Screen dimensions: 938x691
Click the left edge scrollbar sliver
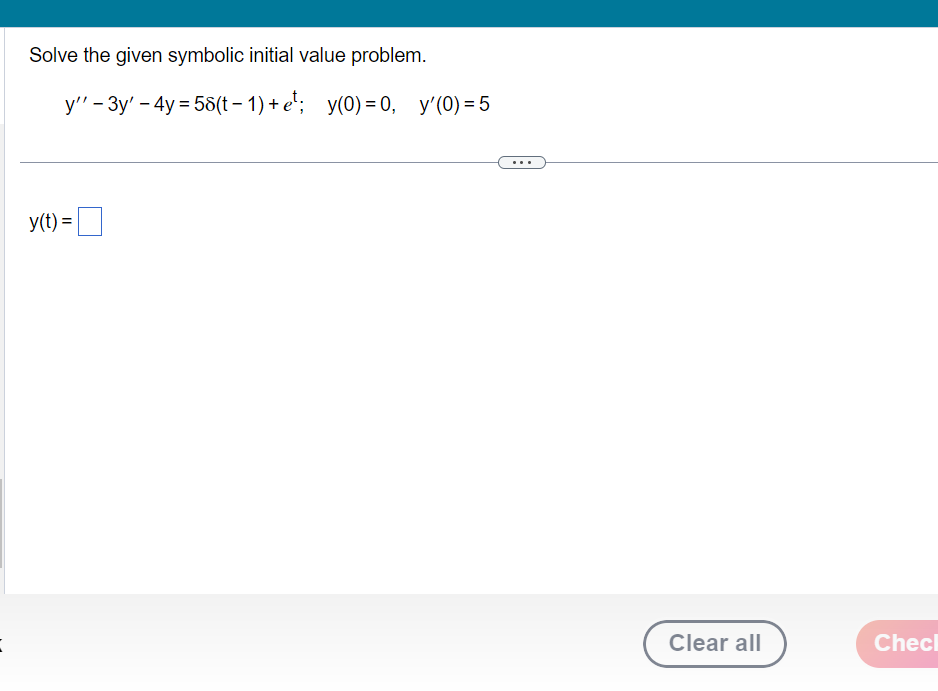coord(2,520)
